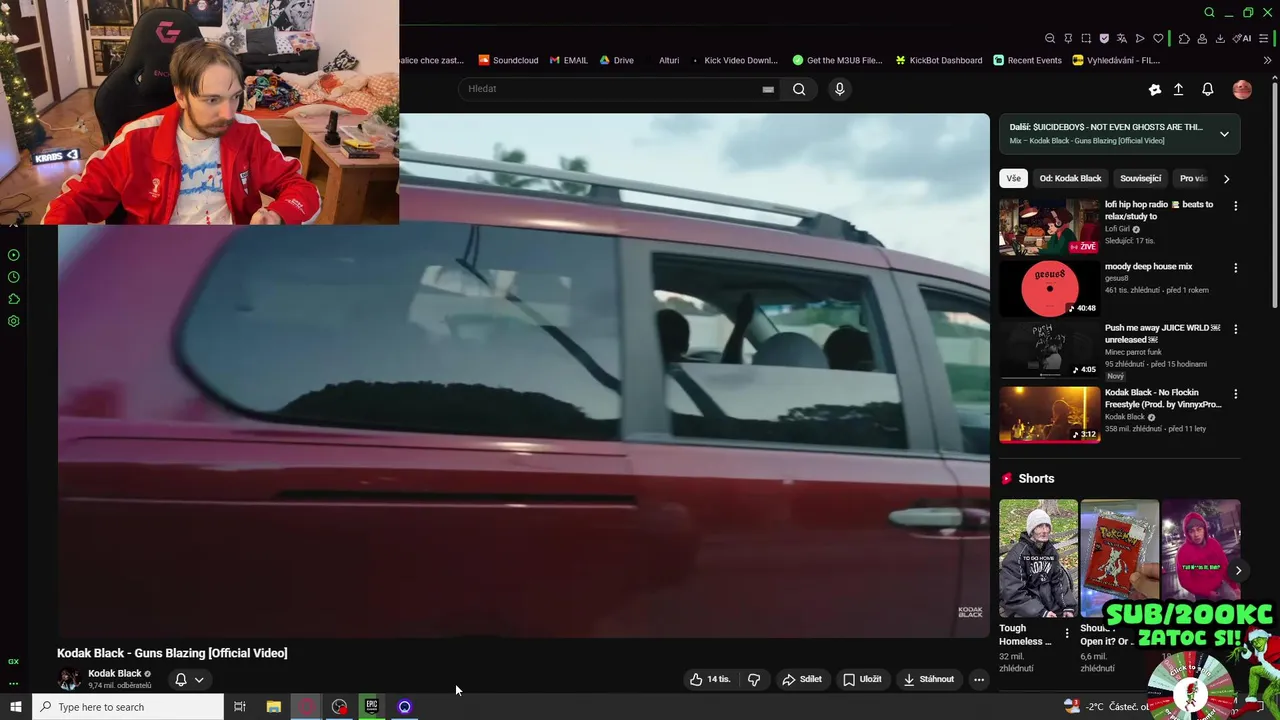Click the Windows Start button
This screenshot has width=1280, height=720.
(15, 707)
